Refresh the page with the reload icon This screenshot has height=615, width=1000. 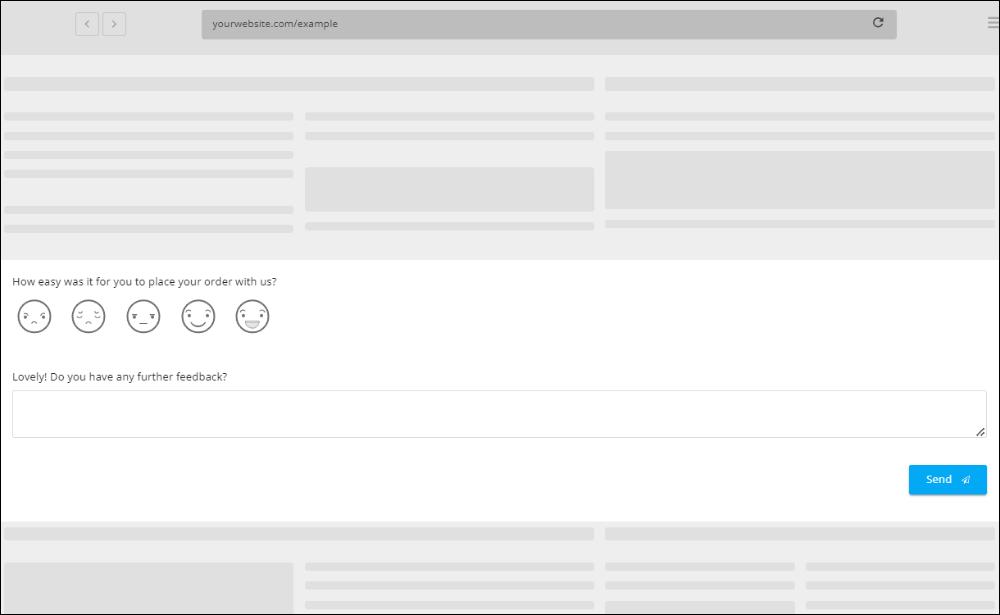coord(878,22)
